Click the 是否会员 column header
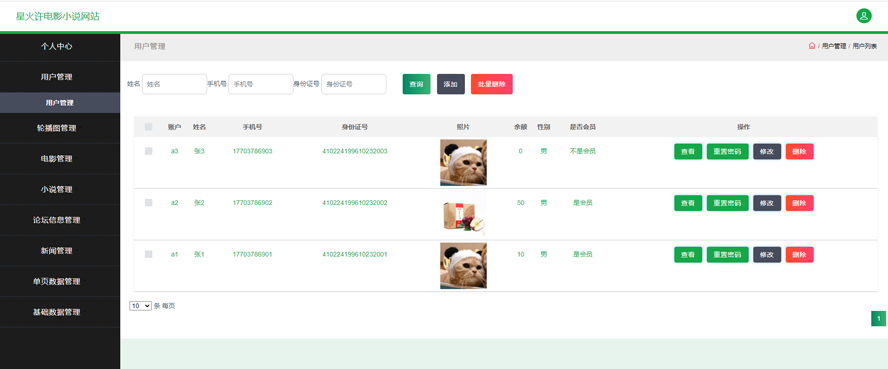The width and height of the screenshot is (888, 369). [x=583, y=127]
